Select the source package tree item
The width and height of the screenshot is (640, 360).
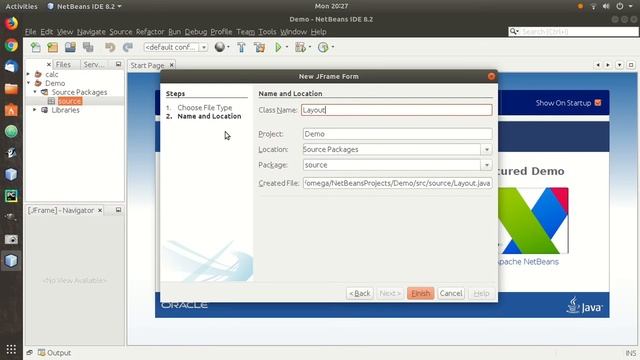70,101
